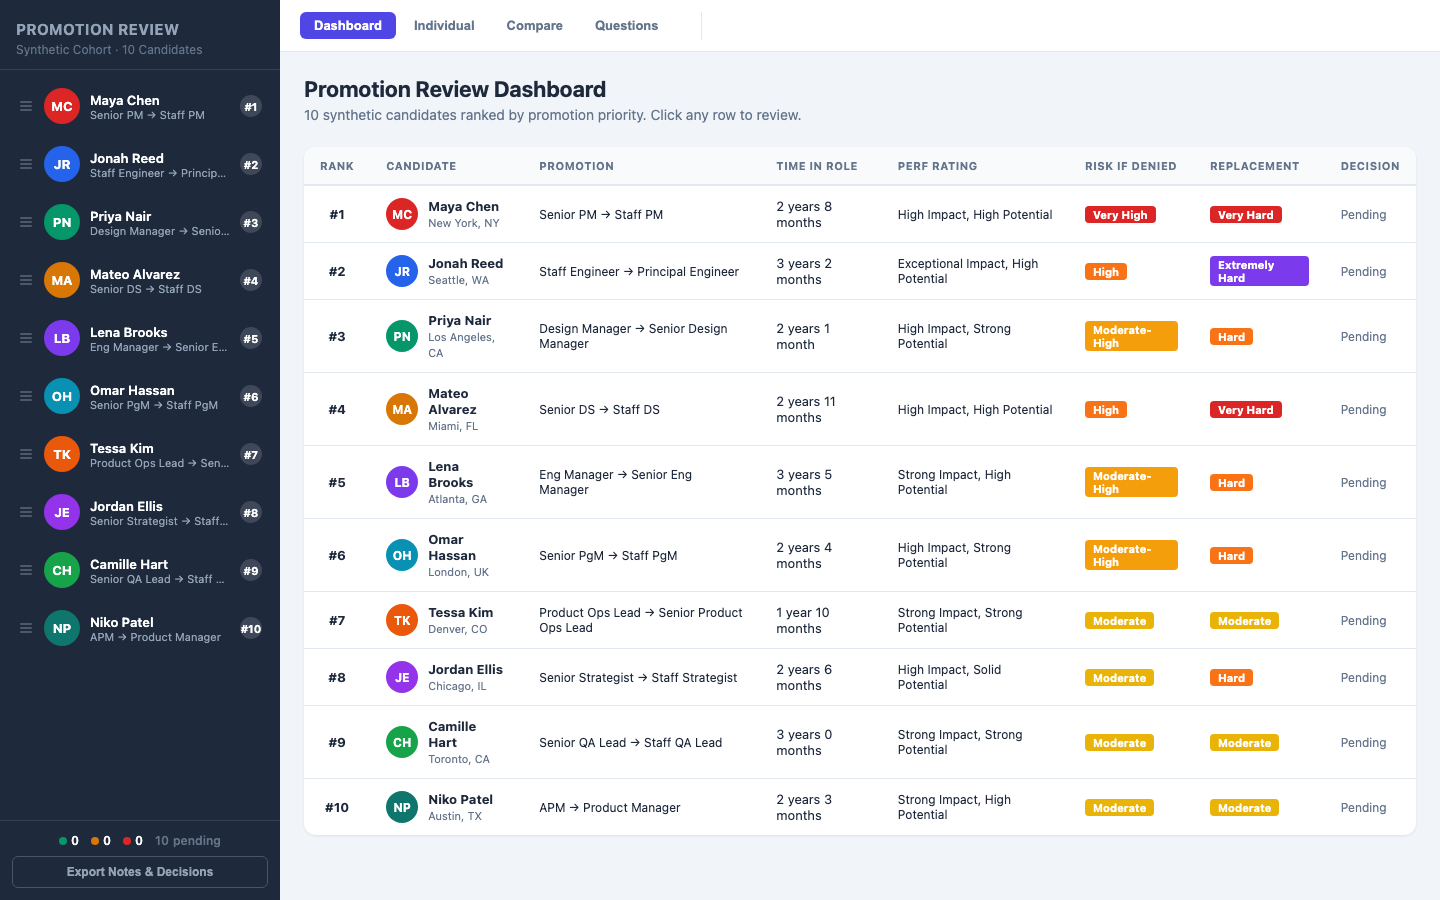Grab the drag handle beside Priya Nair
The image size is (1440, 900).
pos(26,222)
